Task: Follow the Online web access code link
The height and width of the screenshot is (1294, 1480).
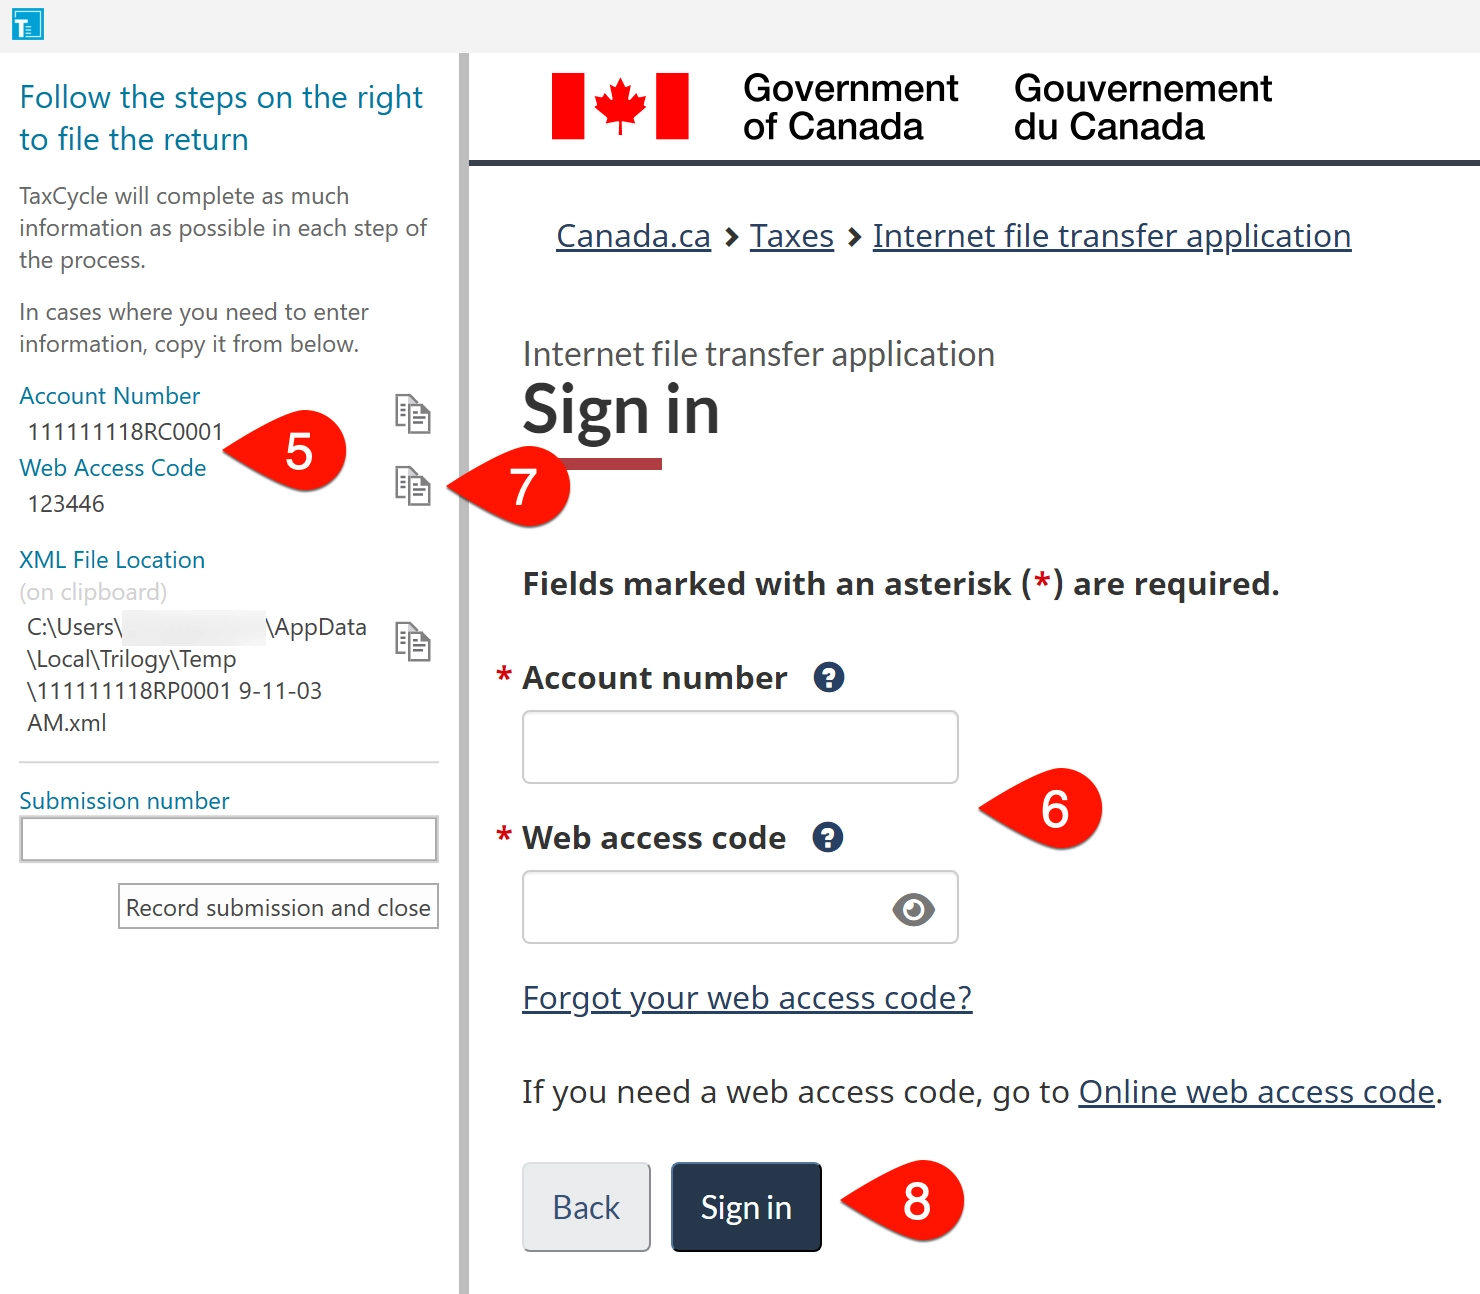Action: [1256, 1092]
